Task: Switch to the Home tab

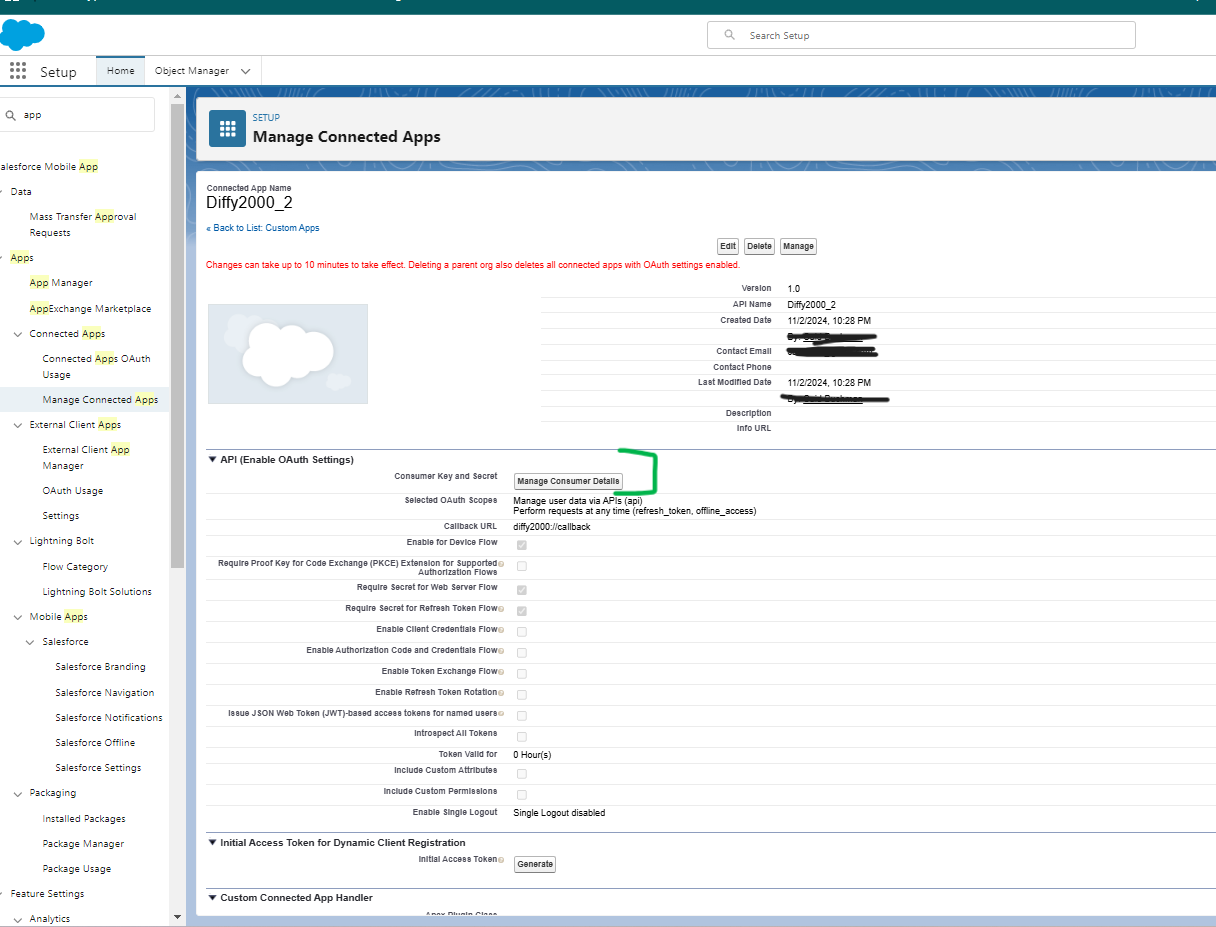Action: pos(120,71)
